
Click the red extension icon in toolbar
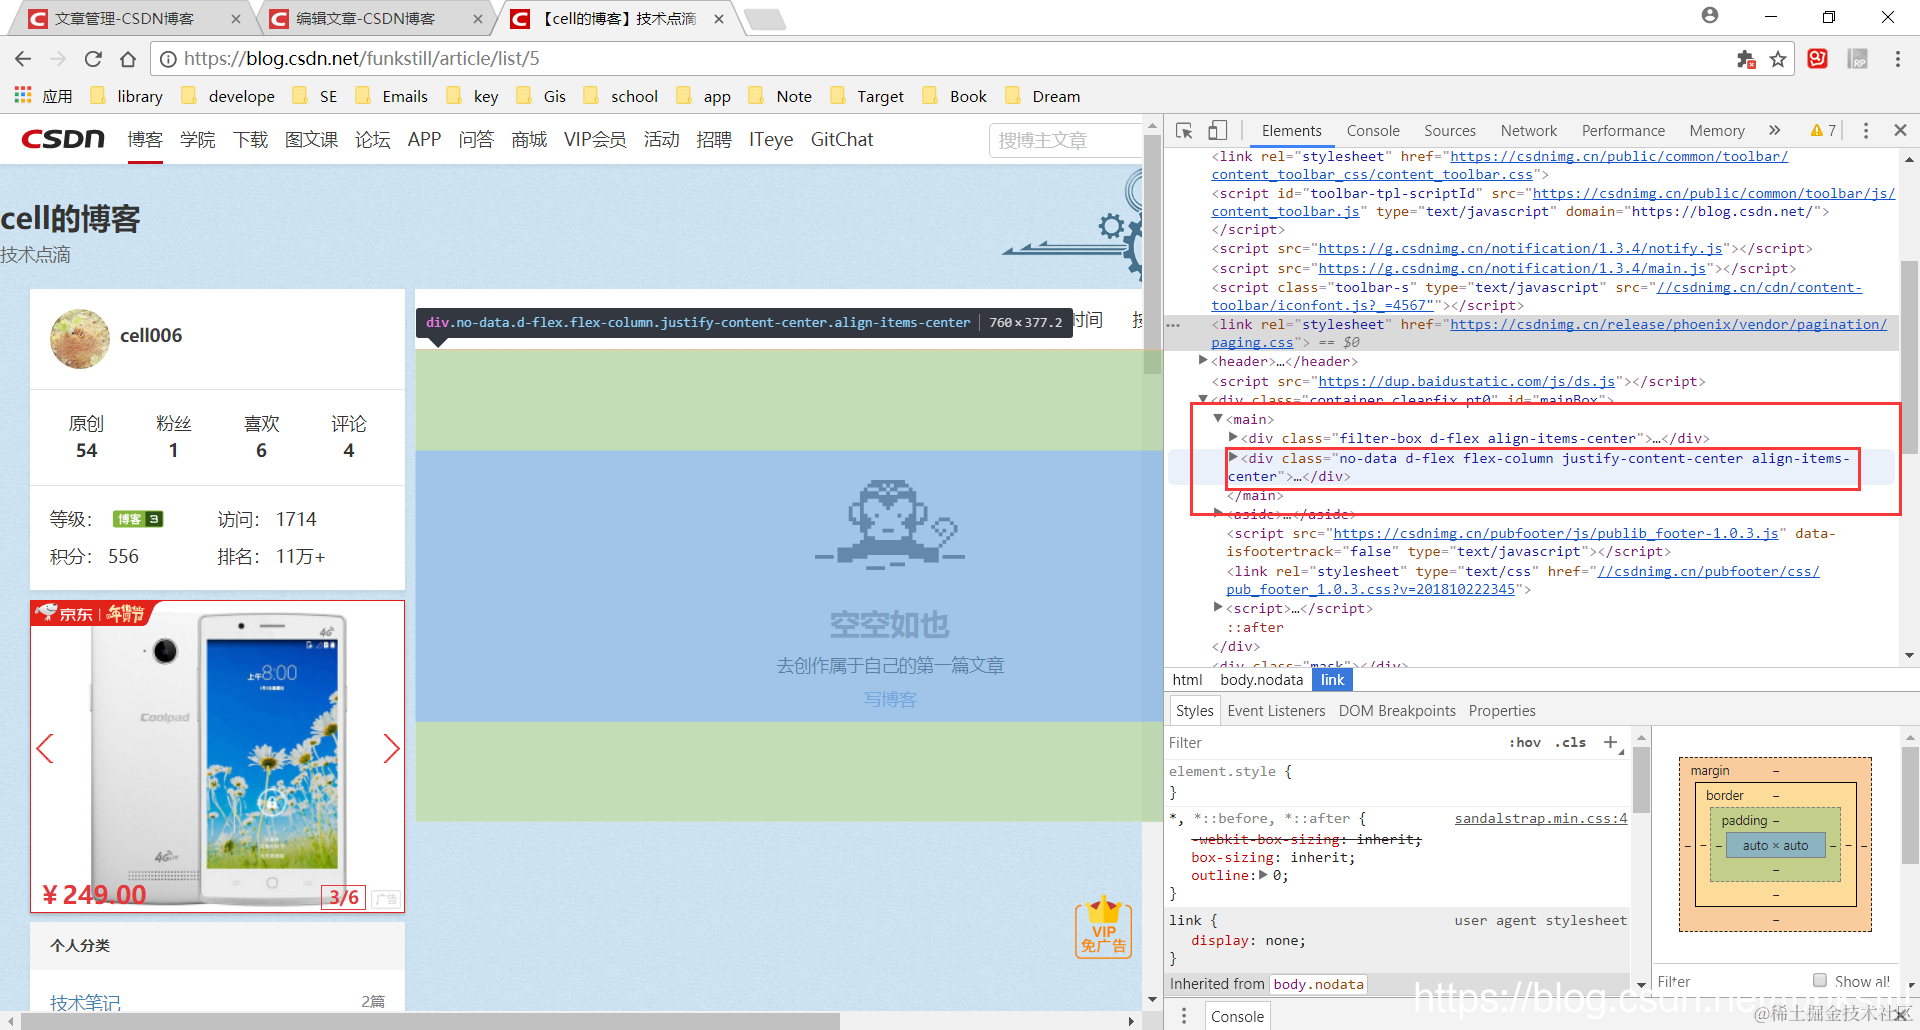pos(1818,59)
